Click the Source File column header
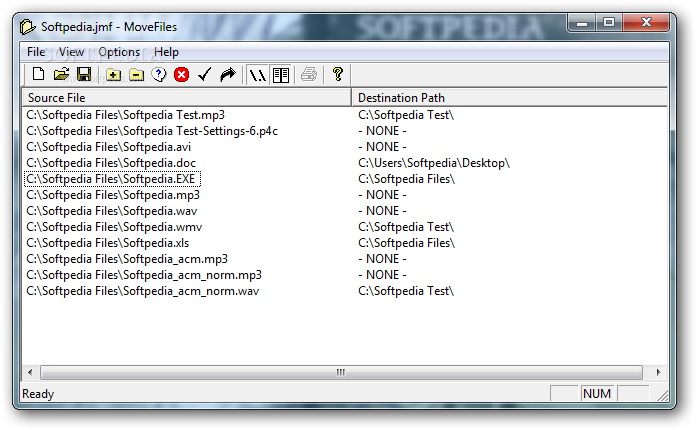This screenshot has height=430, width=697. pyautogui.click(x=187, y=97)
